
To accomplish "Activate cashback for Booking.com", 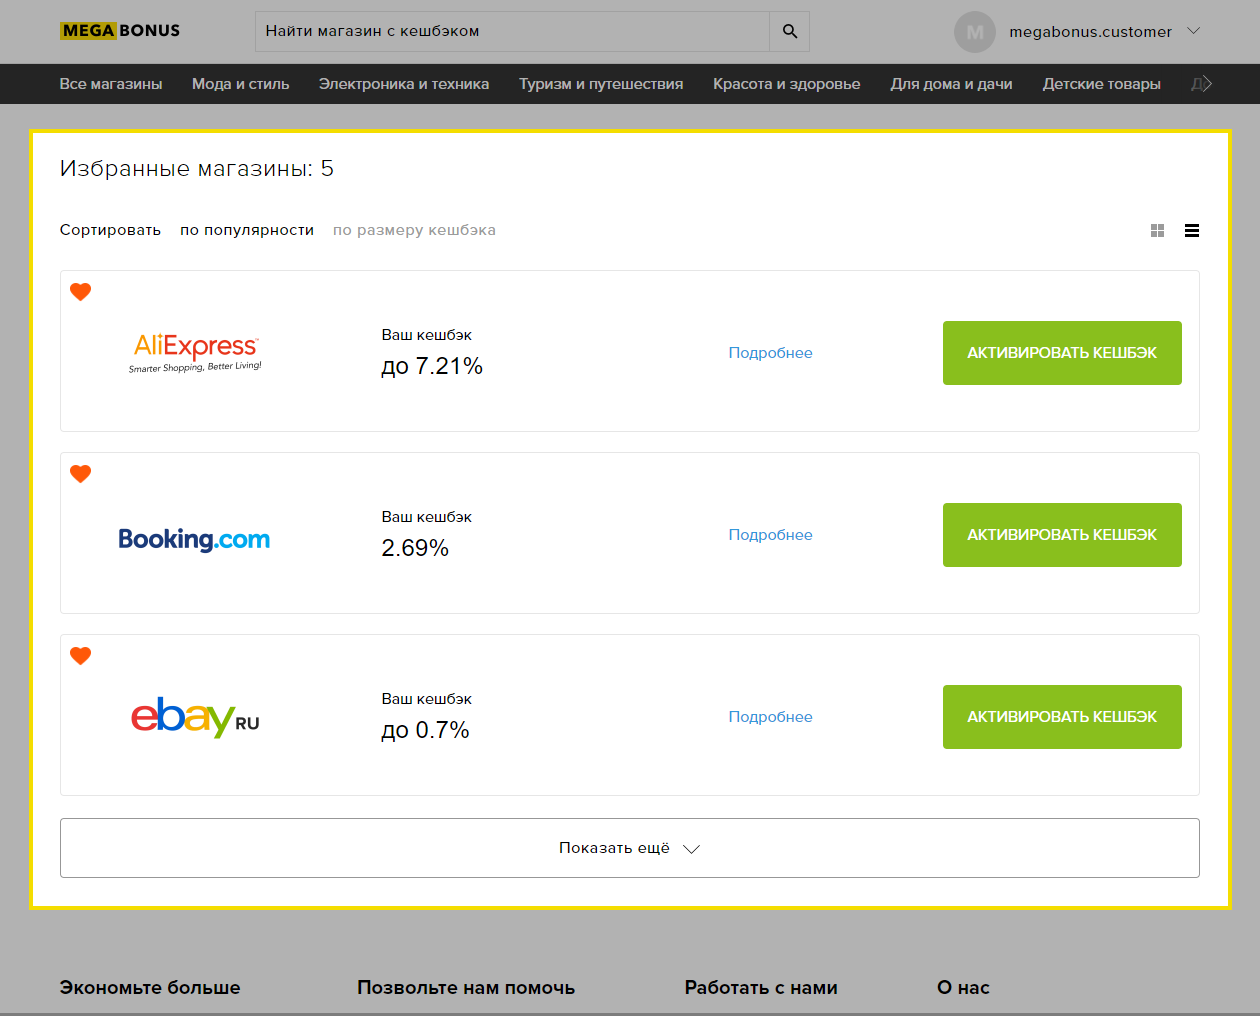I will pos(1062,535).
